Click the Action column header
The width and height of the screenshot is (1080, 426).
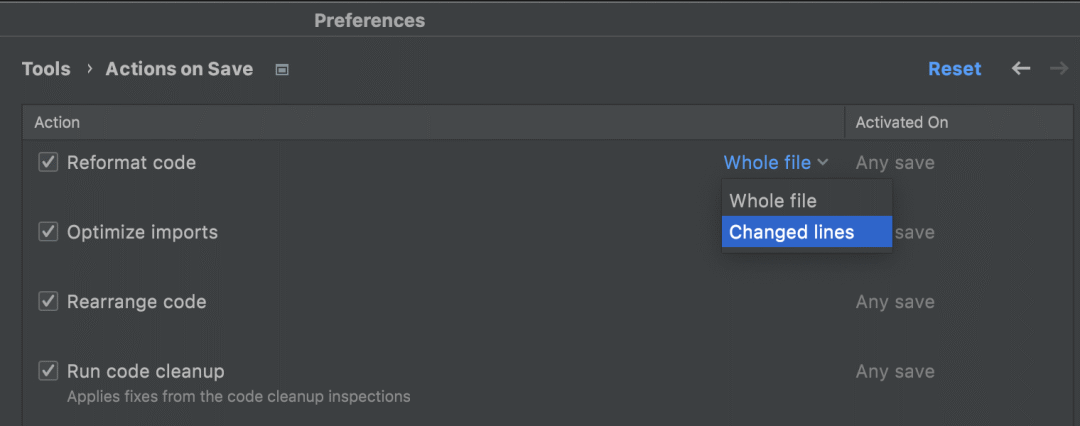[x=57, y=122]
